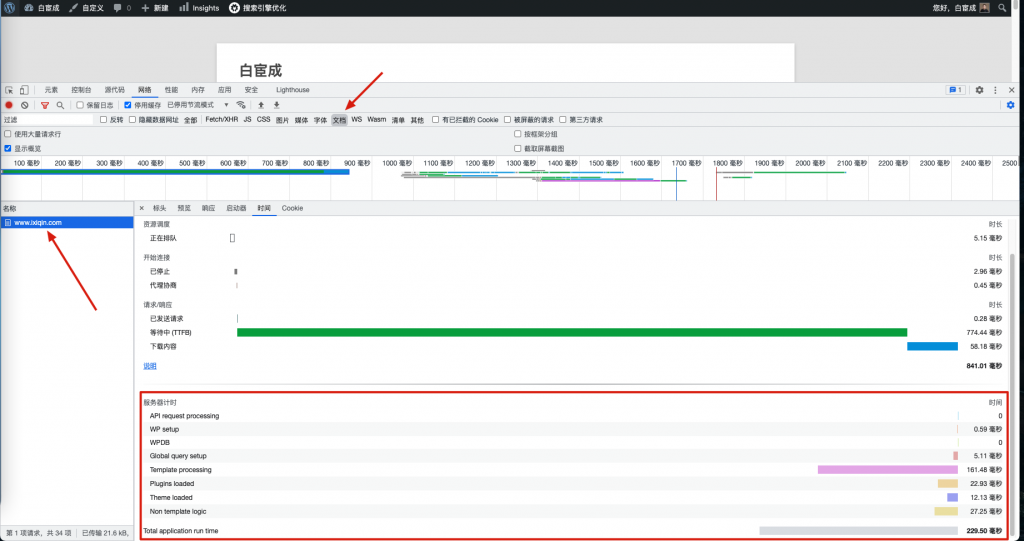Select the CSS resource type filter
1024x541 pixels.
coord(263,119)
